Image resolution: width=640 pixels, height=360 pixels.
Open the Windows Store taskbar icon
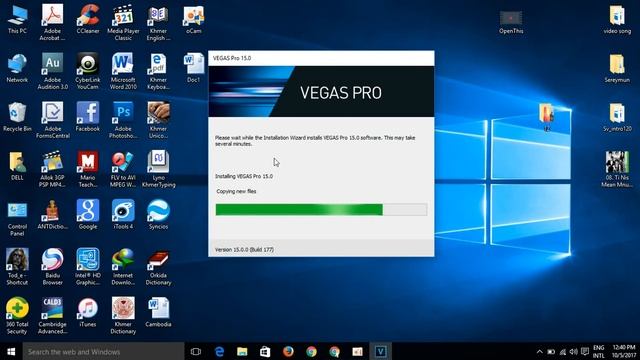265,351
